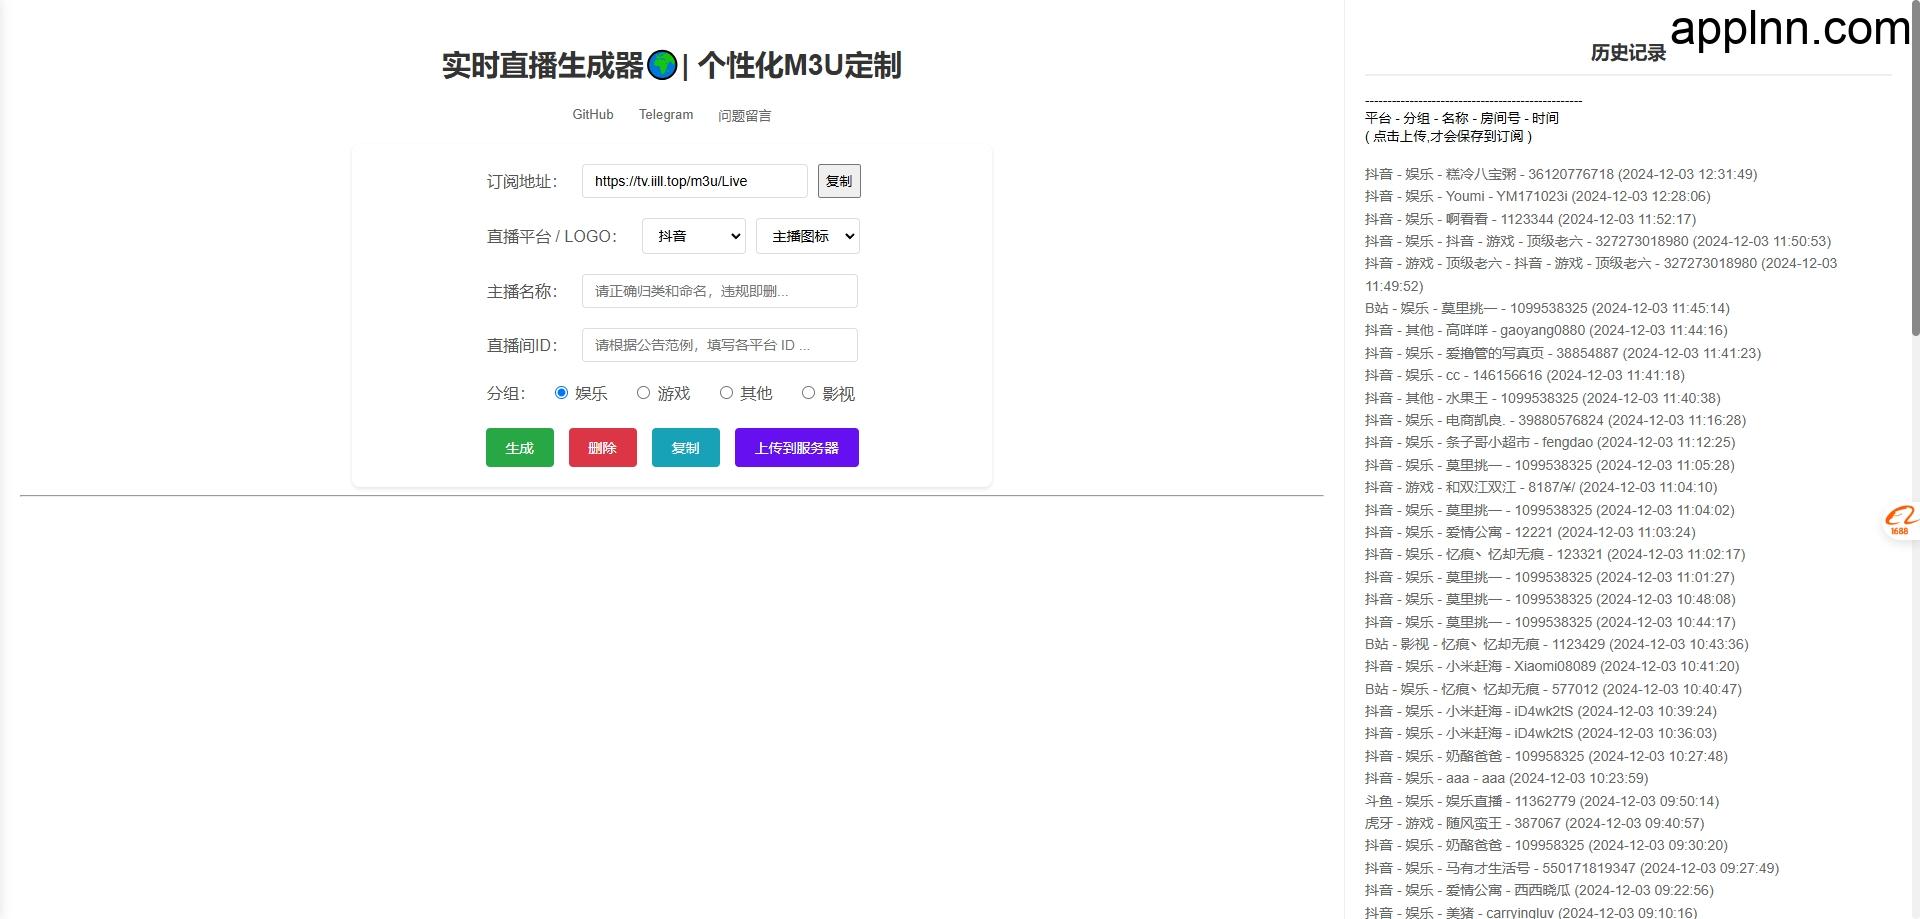Image resolution: width=1920 pixels, height=919 pixels.
Task: Click the history panel vertical scrollbar
Action: point(1915,170)
